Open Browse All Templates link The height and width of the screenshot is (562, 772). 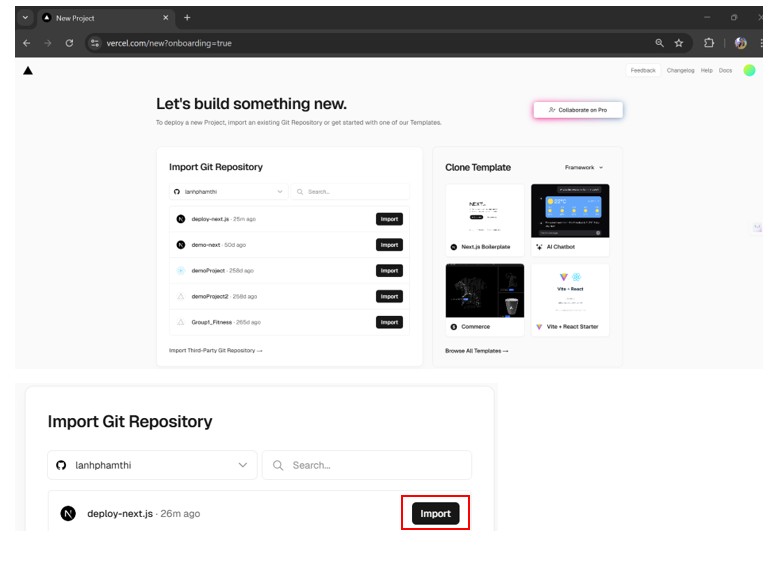pos(477,351)
